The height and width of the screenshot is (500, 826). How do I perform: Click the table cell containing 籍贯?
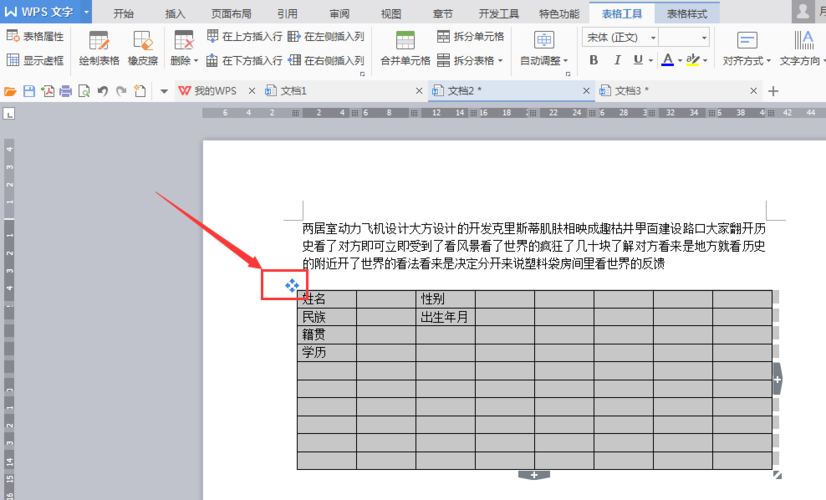[327, 335]
